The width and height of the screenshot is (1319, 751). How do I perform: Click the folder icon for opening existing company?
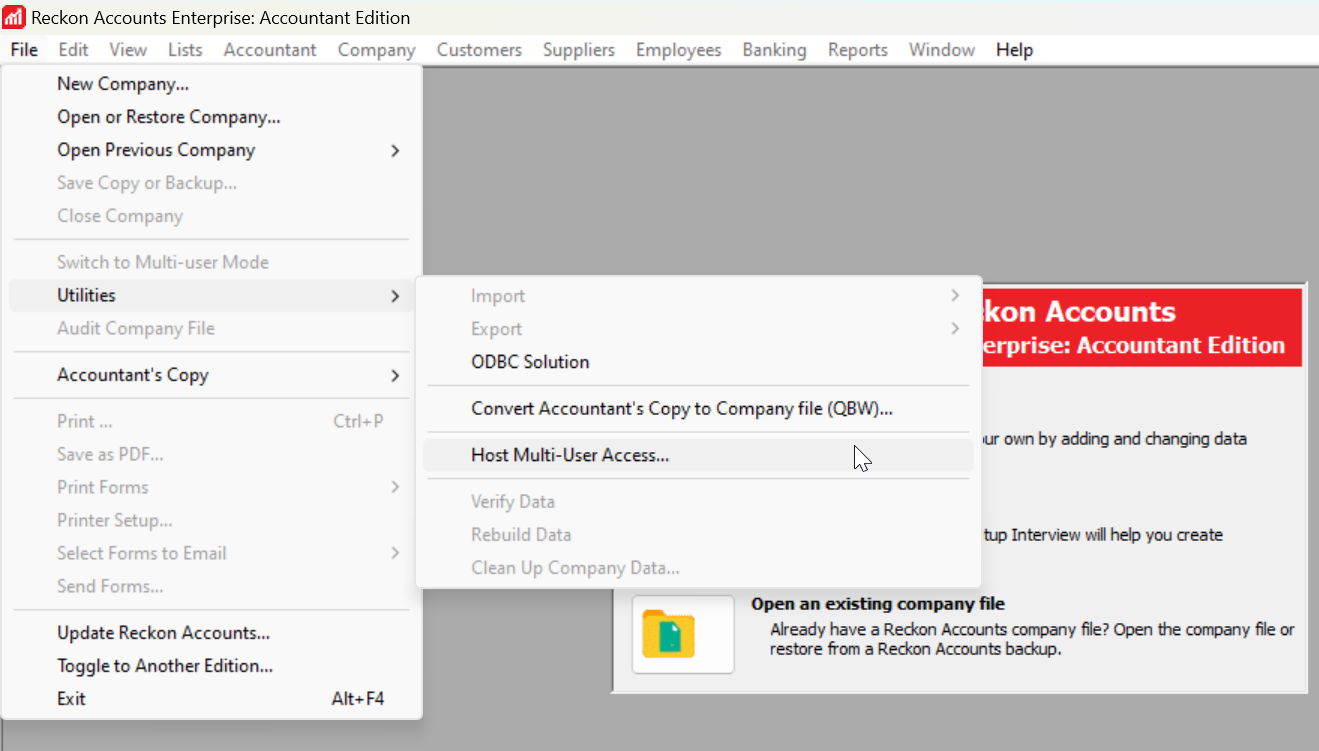(x=683, y=634)
